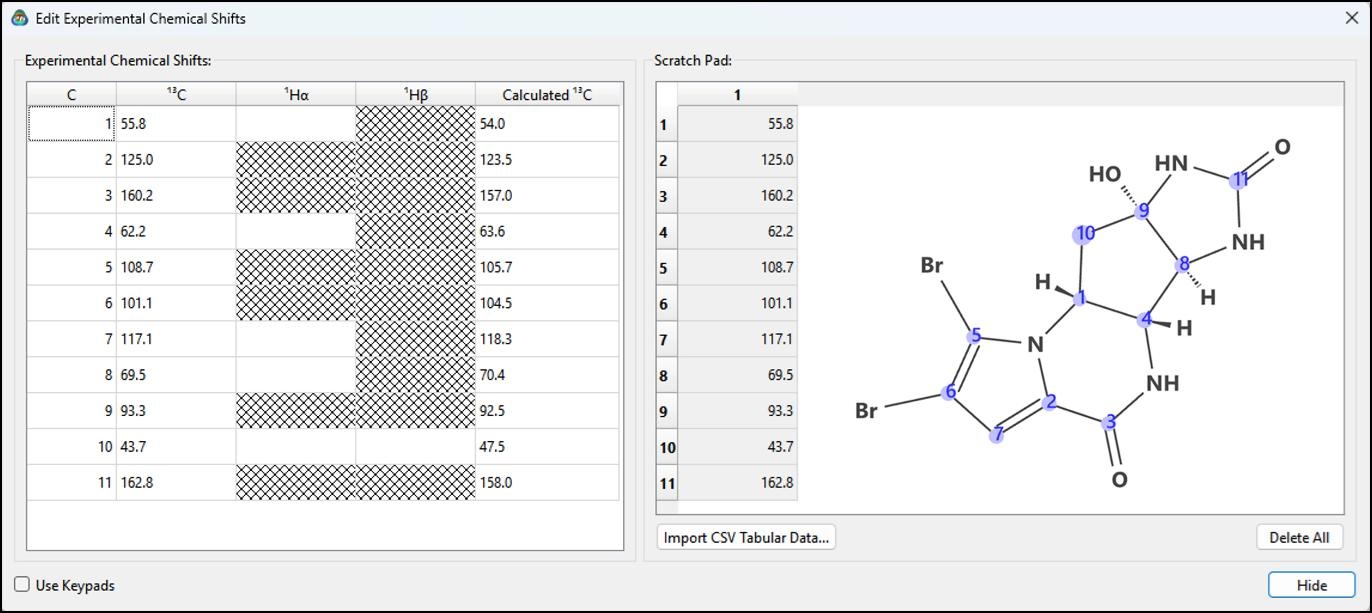Select Scratch Pad row header 11
Screen dimensions: 1372x613
click(x=667, y=482)
